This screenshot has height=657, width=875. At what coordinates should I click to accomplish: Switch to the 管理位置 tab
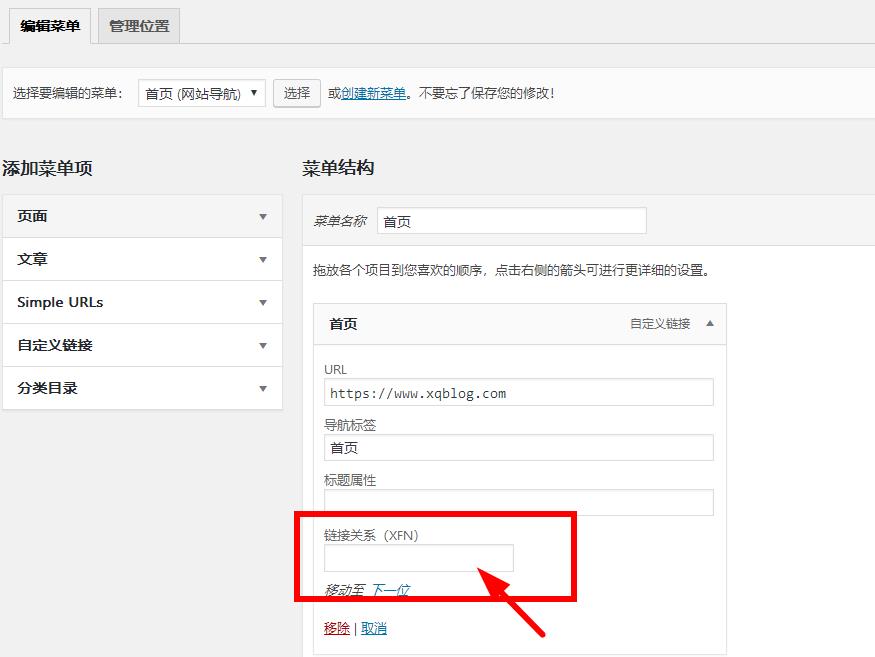[x=139, y=27]
